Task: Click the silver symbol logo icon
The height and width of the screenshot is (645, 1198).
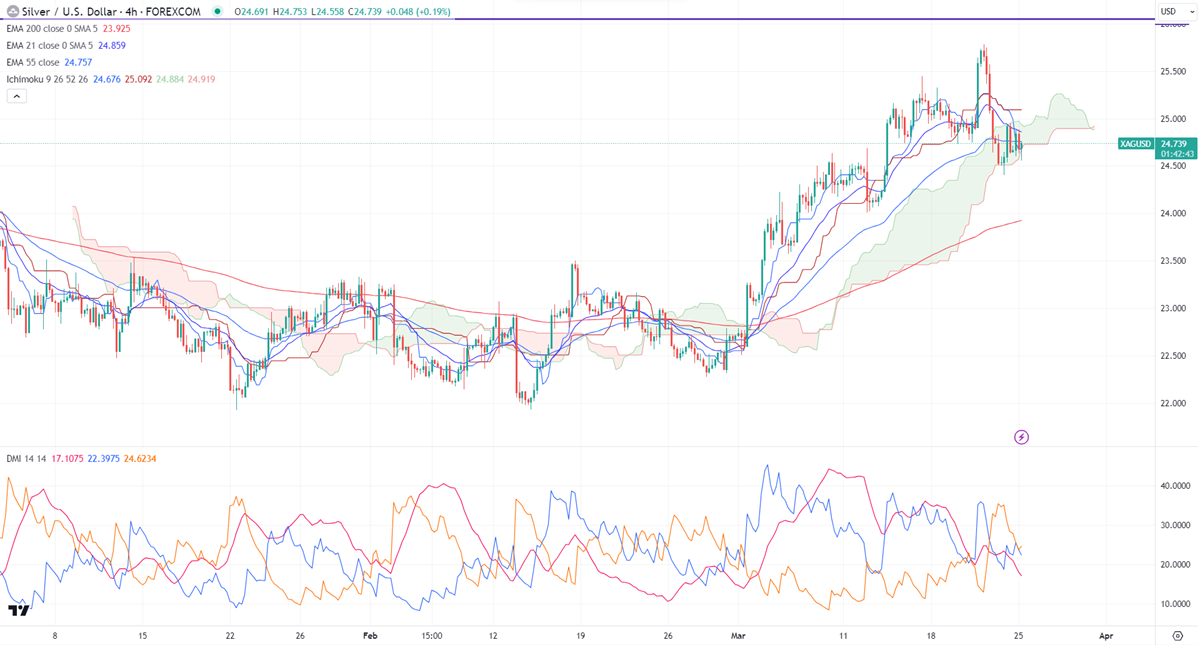Action: [x=12, y=11]
